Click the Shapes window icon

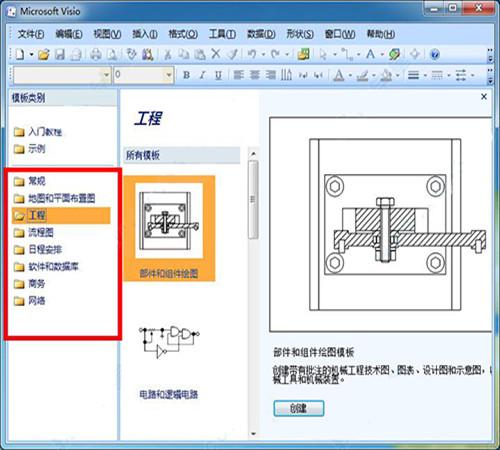[303, 54]
